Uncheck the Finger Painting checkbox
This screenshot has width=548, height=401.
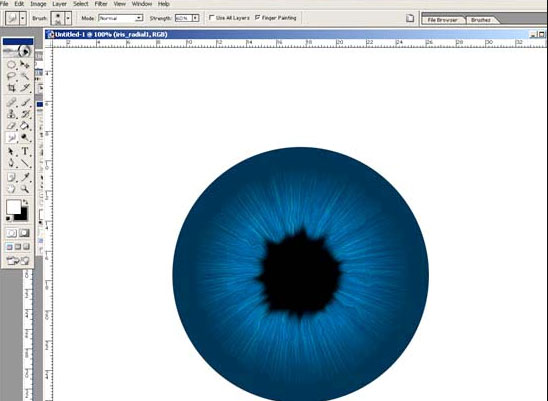tap(258, 17)
